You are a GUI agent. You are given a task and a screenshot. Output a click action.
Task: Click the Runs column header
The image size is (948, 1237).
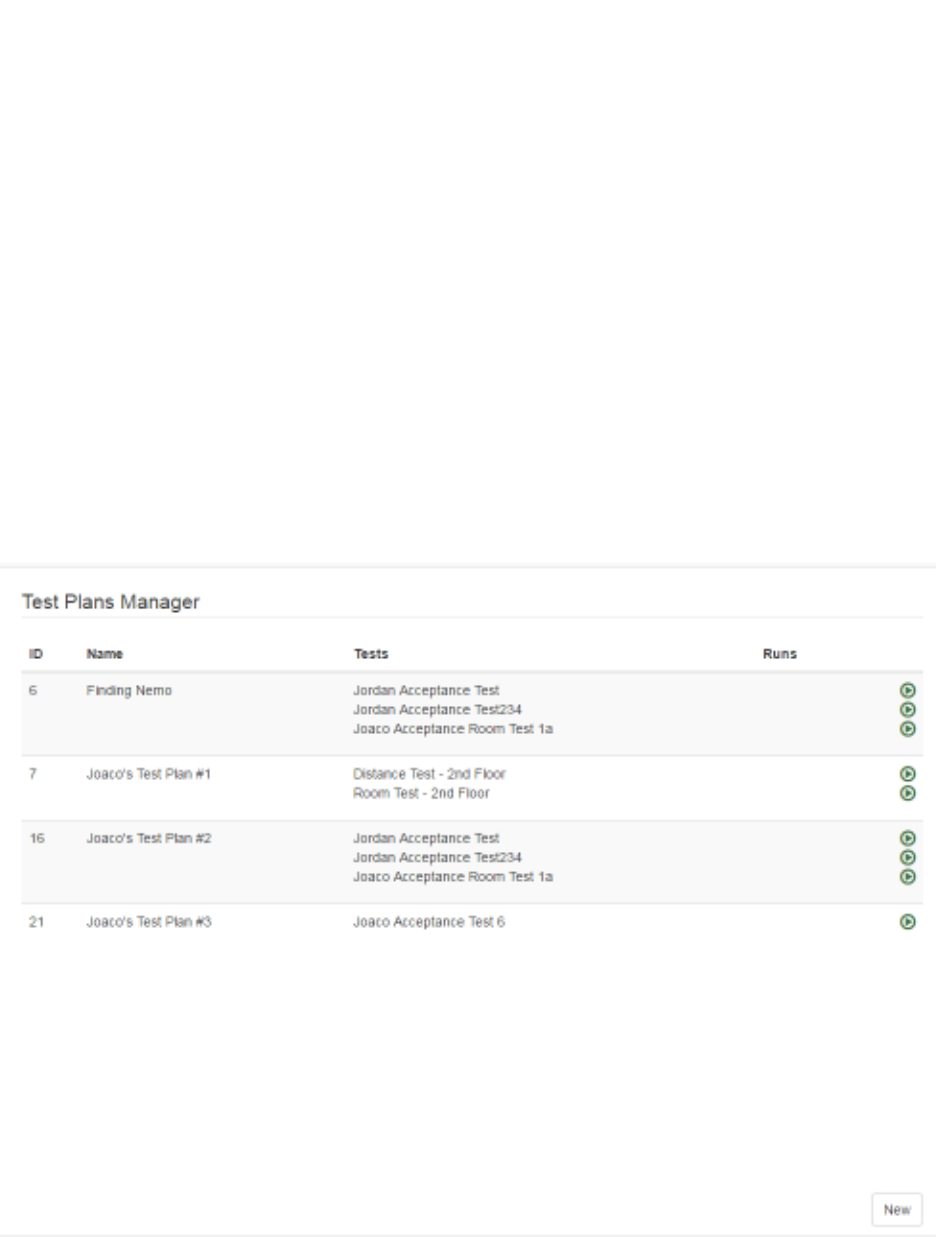pos(779,654)
